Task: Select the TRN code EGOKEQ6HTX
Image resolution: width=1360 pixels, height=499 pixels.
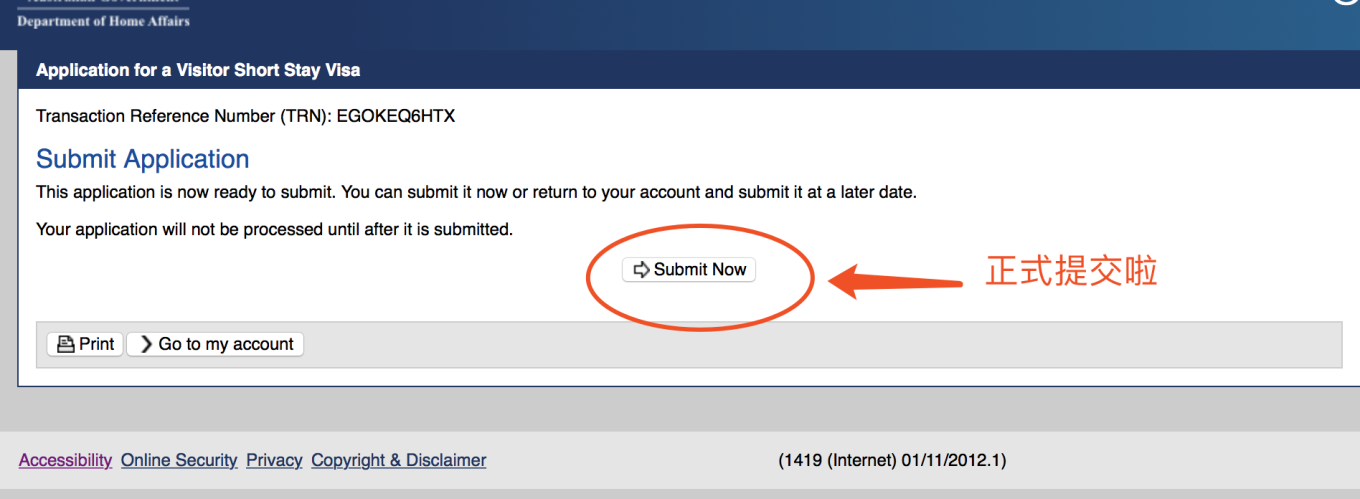Action: coord(396,116)
